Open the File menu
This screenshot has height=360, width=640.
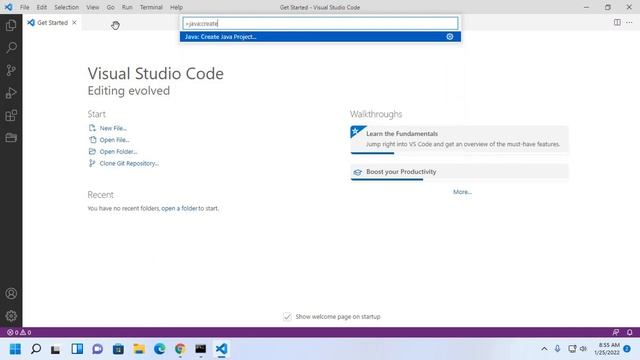24,7
